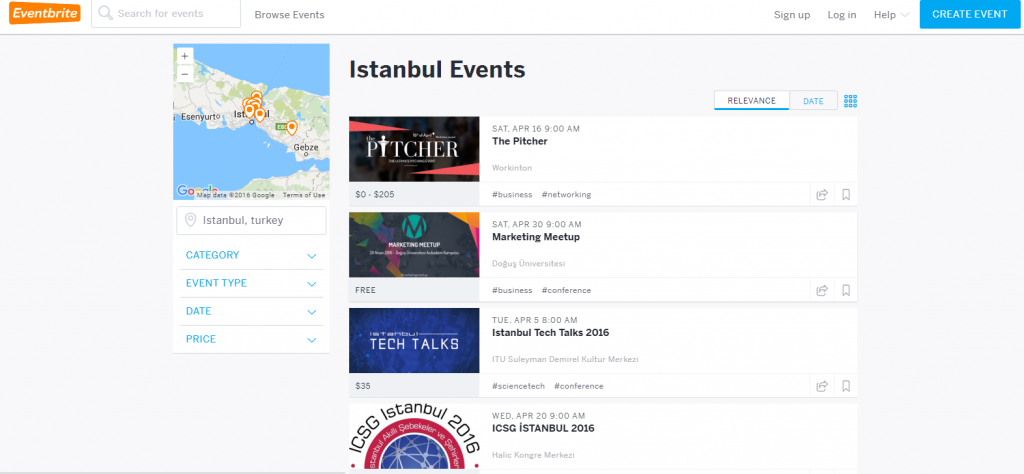Screen dimensions: 1024x474
Task: Switch to grid view icon
Action: [850, 101]
